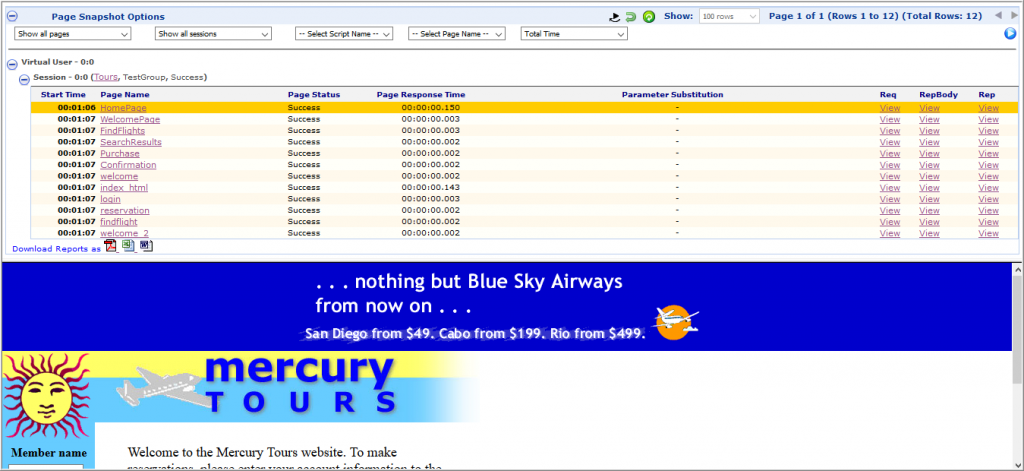This screenshot has width=1024, height=471.
Task: Open the 'Show all sessions' dropdown
Action: coord(213,34)
